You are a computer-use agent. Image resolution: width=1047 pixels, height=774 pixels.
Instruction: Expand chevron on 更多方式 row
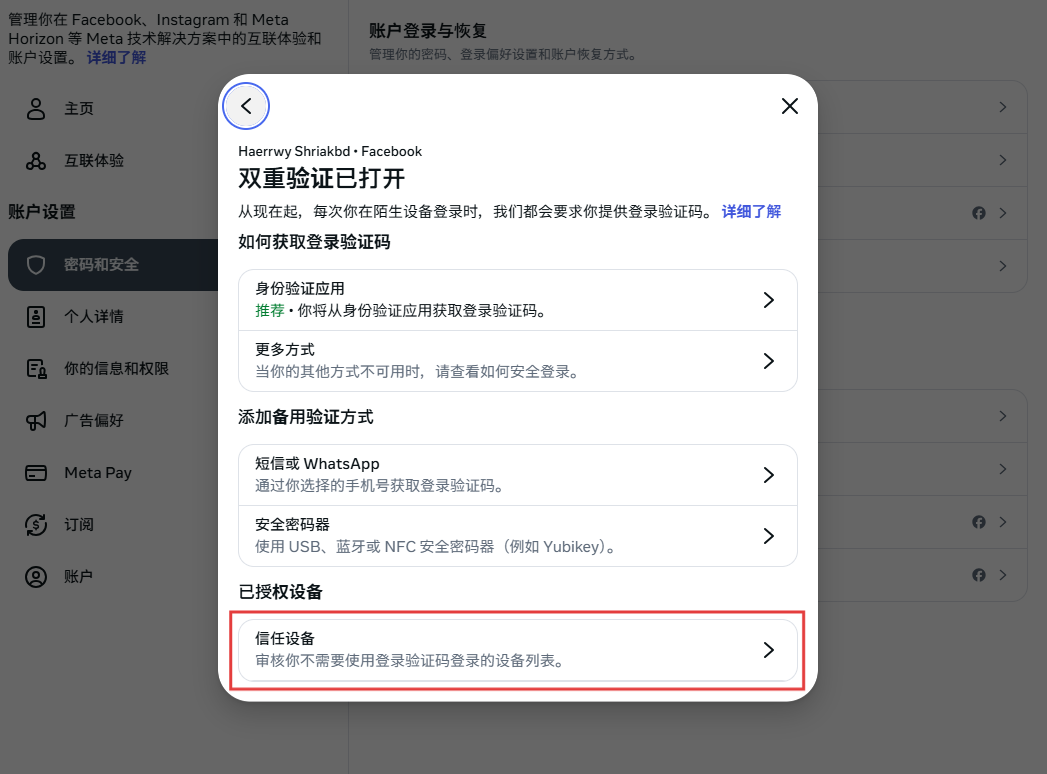[x=769, y=361]
